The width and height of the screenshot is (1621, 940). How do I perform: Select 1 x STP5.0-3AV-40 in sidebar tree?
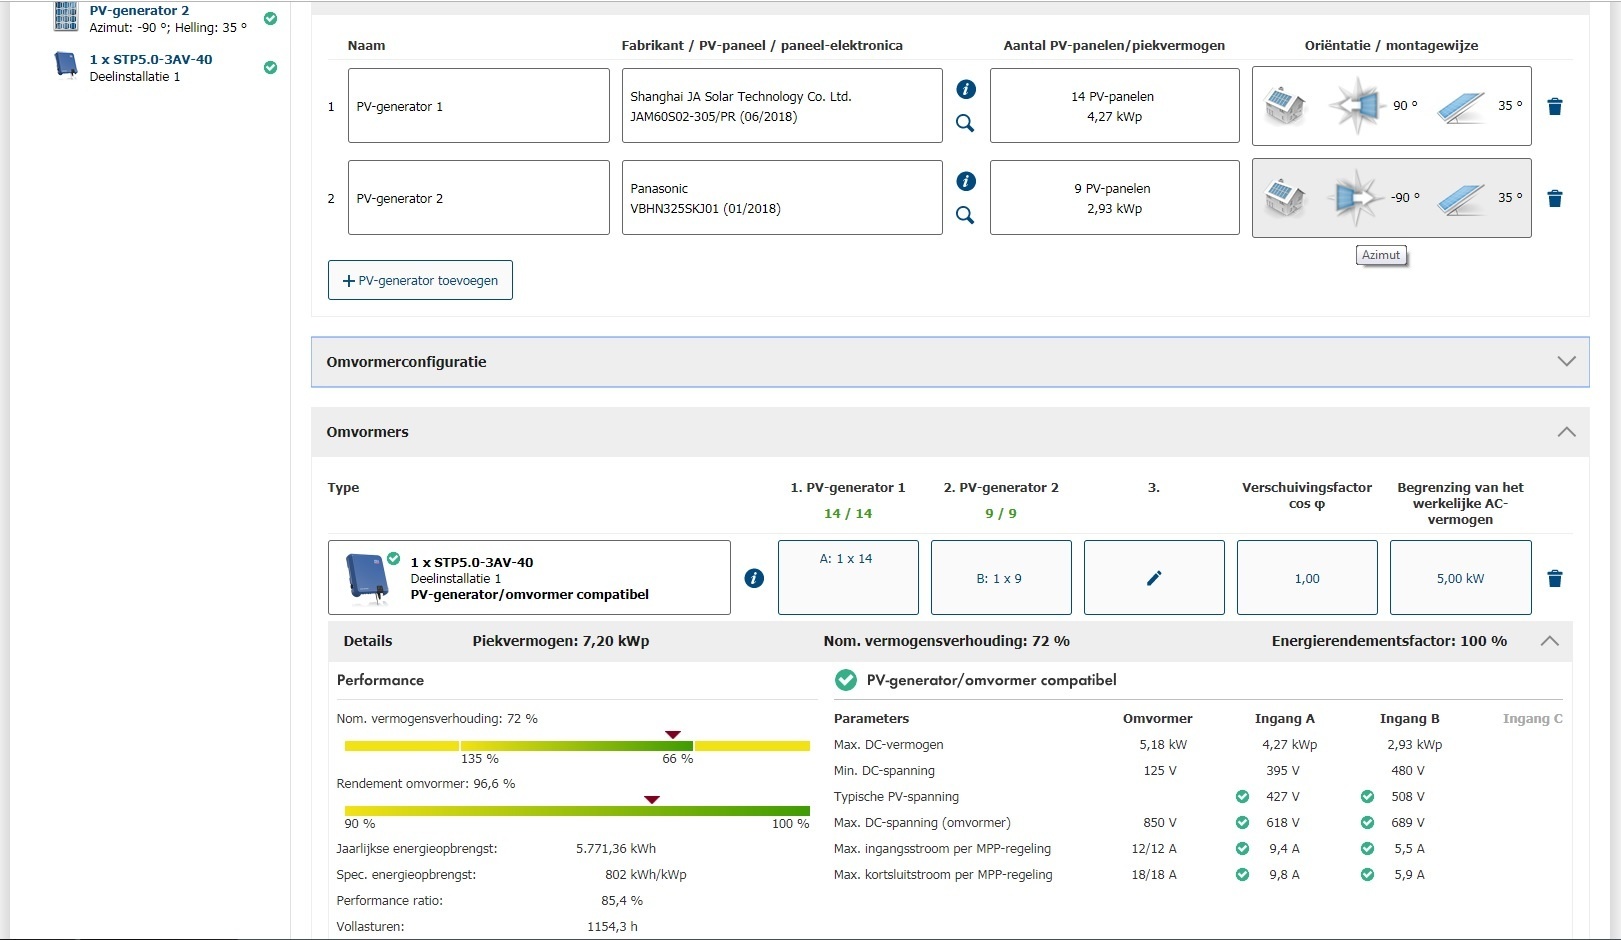[150, 60]
